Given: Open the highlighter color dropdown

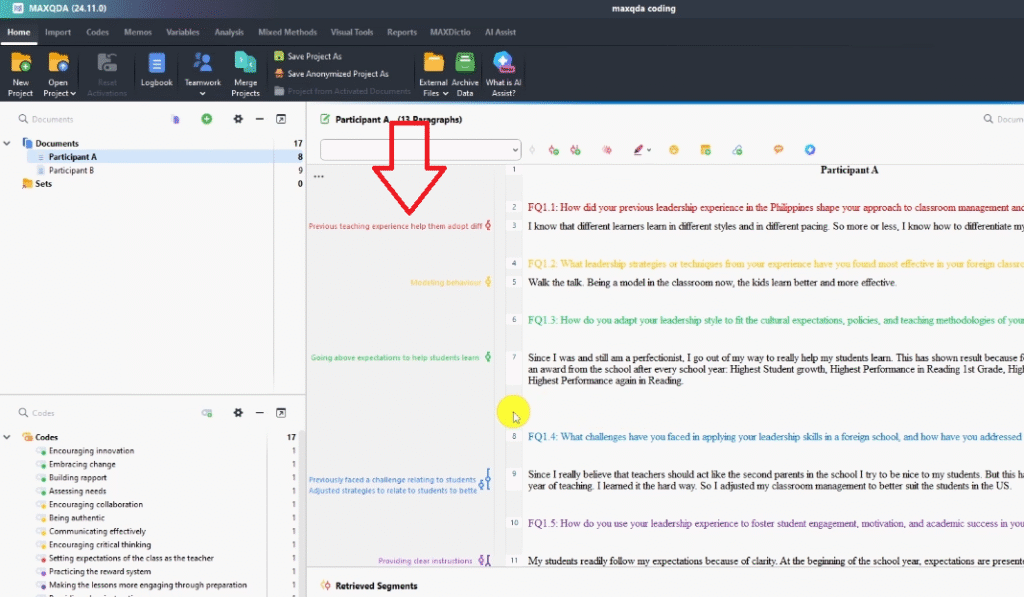Looking at the screenshot, I should click(x=650, y=150).
